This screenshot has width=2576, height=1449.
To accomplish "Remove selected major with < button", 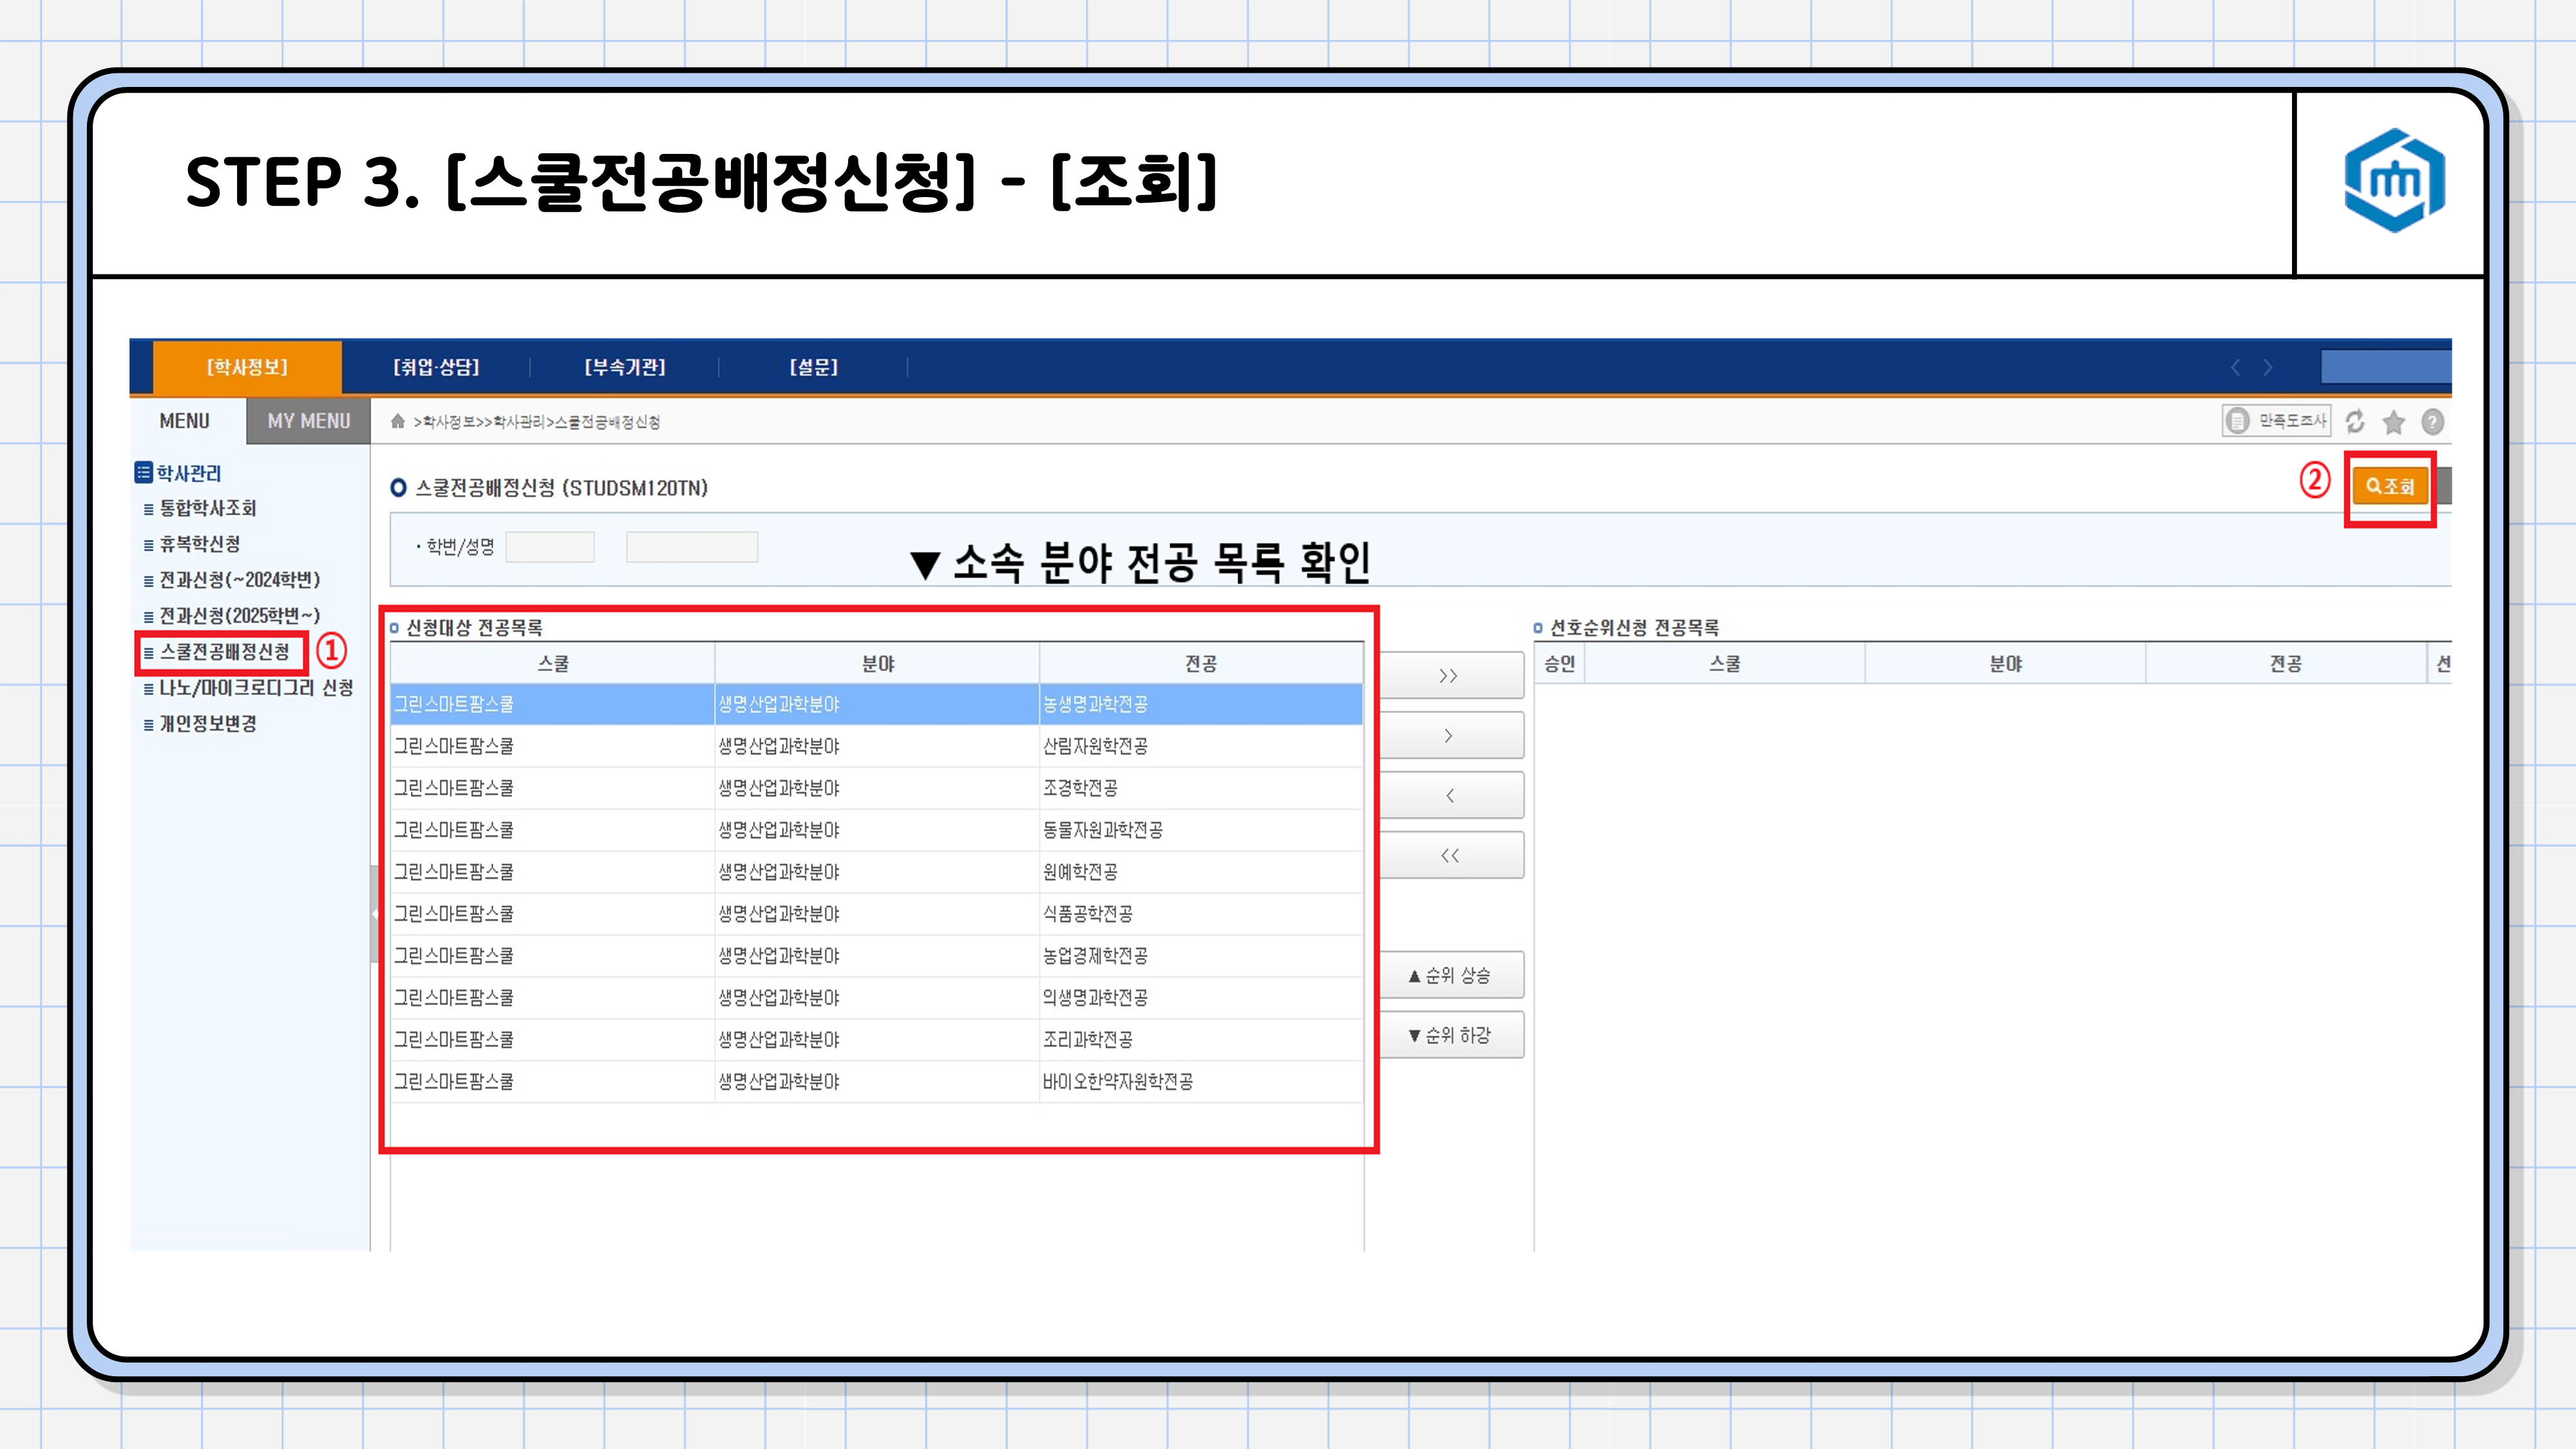I will click(1449, 796).
